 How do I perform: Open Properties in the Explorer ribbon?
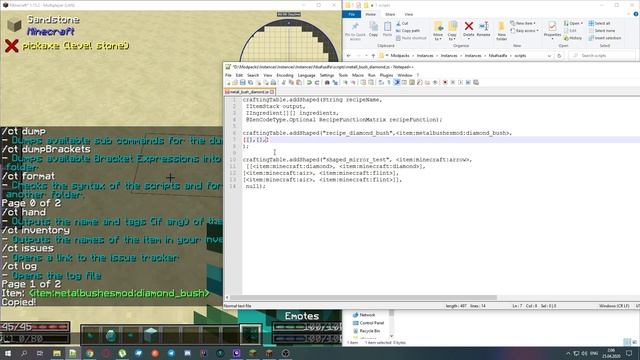(552, 30)
